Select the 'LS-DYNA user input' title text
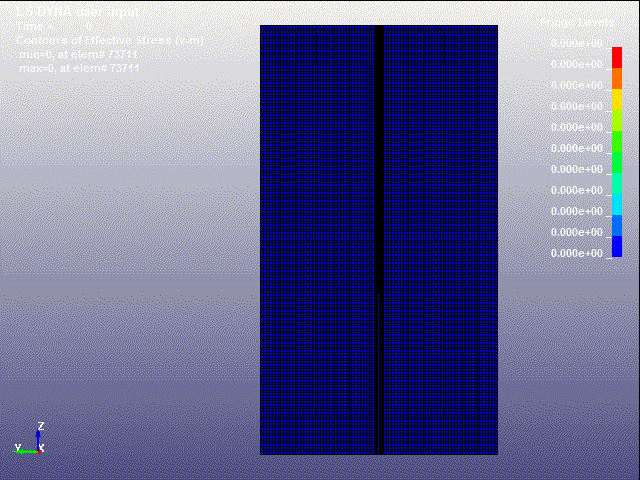This screenshot has height=480, width=640. point(78,11)
